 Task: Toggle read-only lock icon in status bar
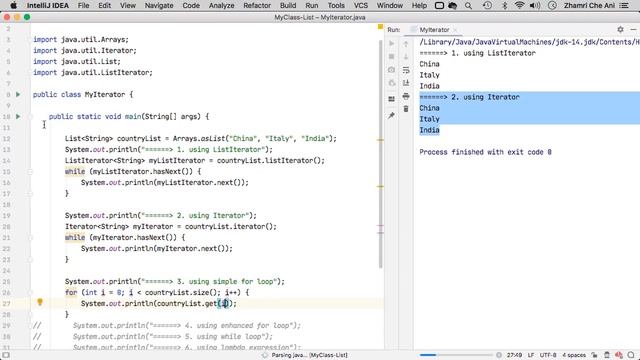point(595,355)
